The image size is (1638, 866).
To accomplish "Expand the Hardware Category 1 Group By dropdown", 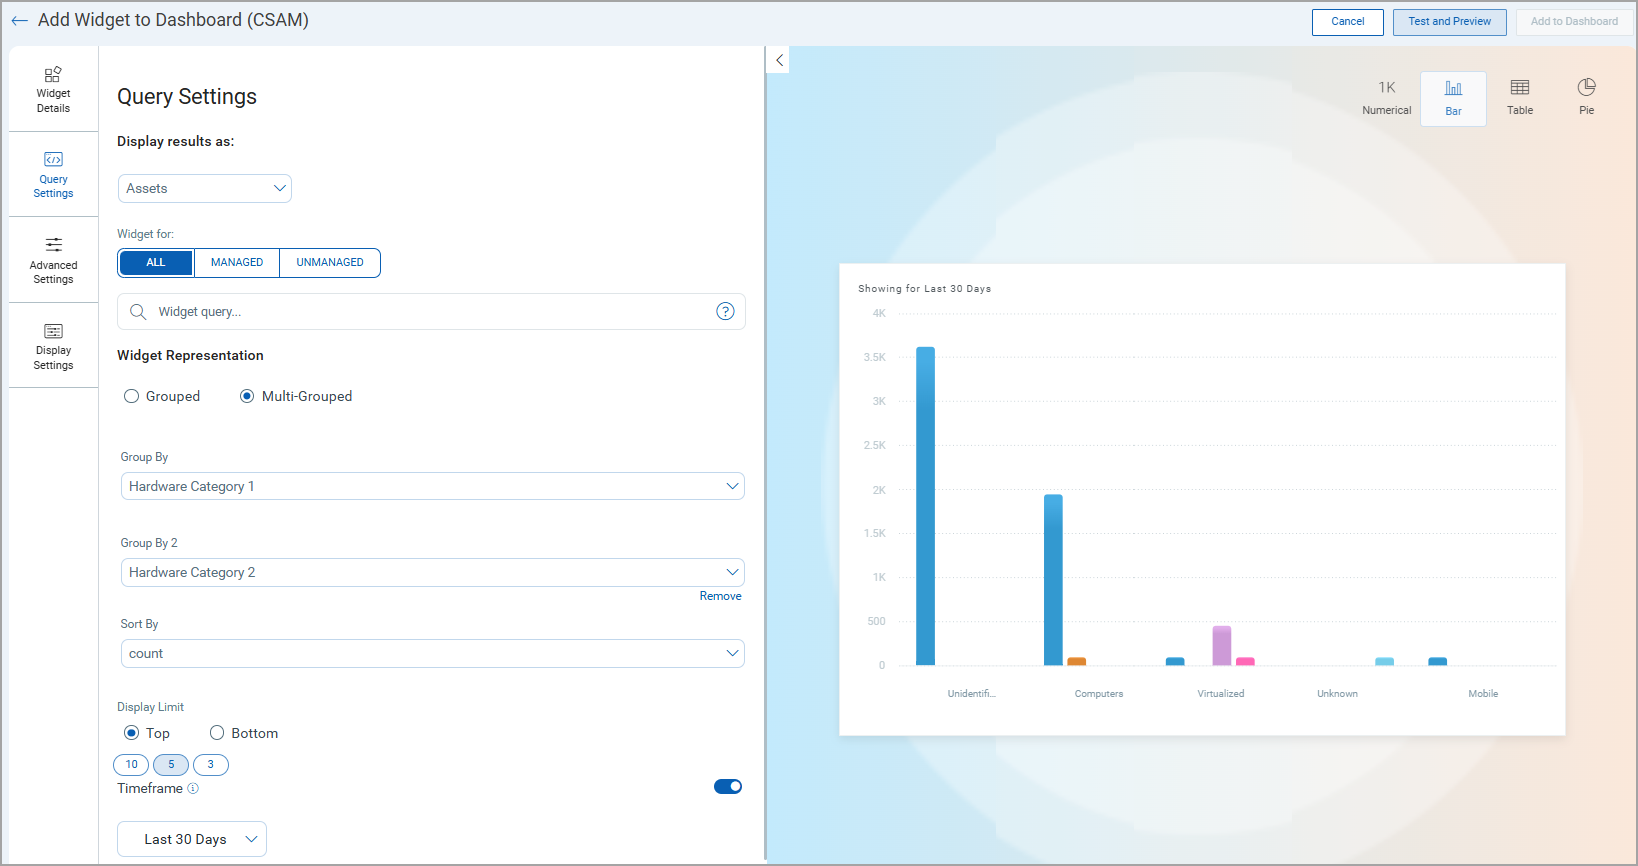I will (x=432, y=486).
